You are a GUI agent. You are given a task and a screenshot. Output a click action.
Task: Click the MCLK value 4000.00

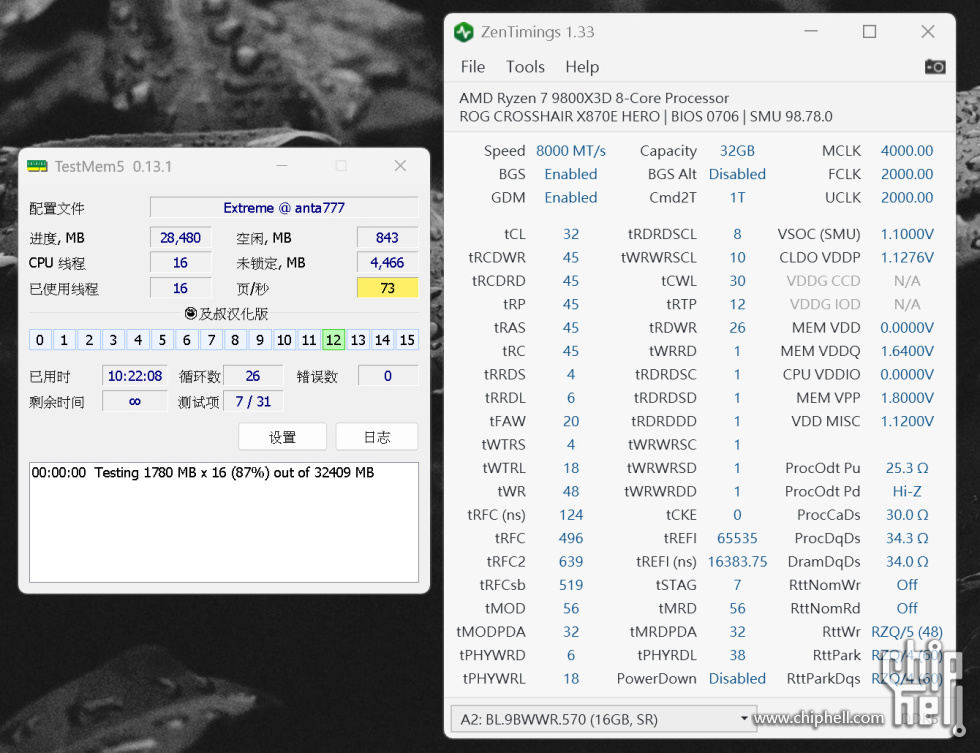[907, 151]
